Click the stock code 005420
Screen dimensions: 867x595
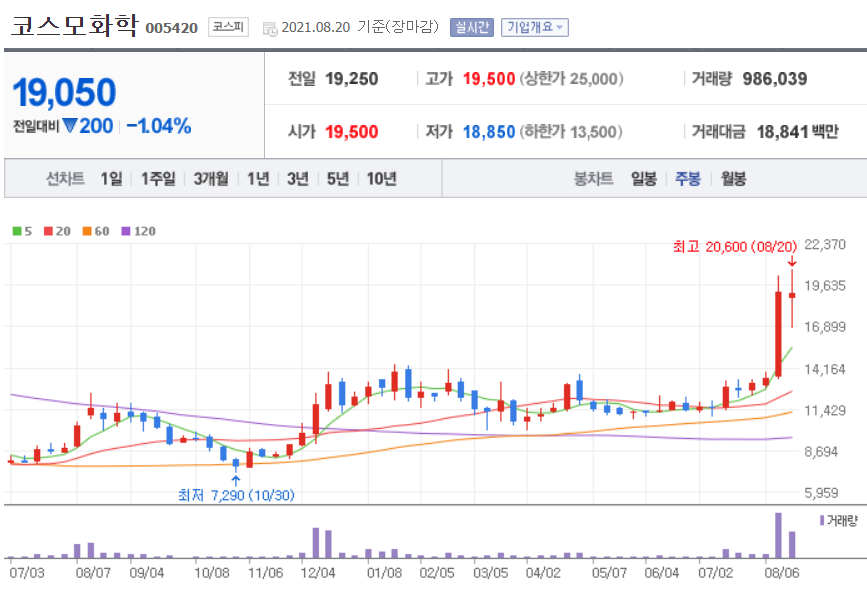[171, 28]
